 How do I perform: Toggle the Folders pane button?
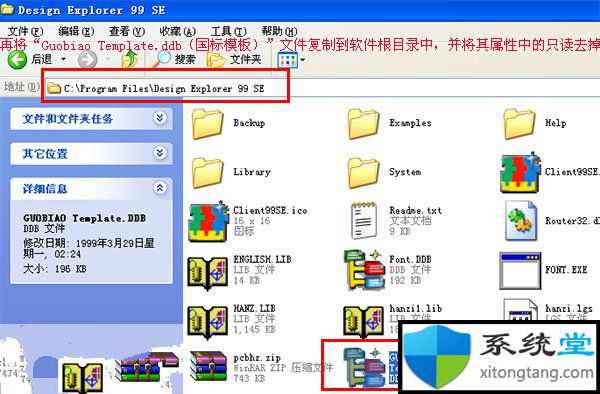233,60
